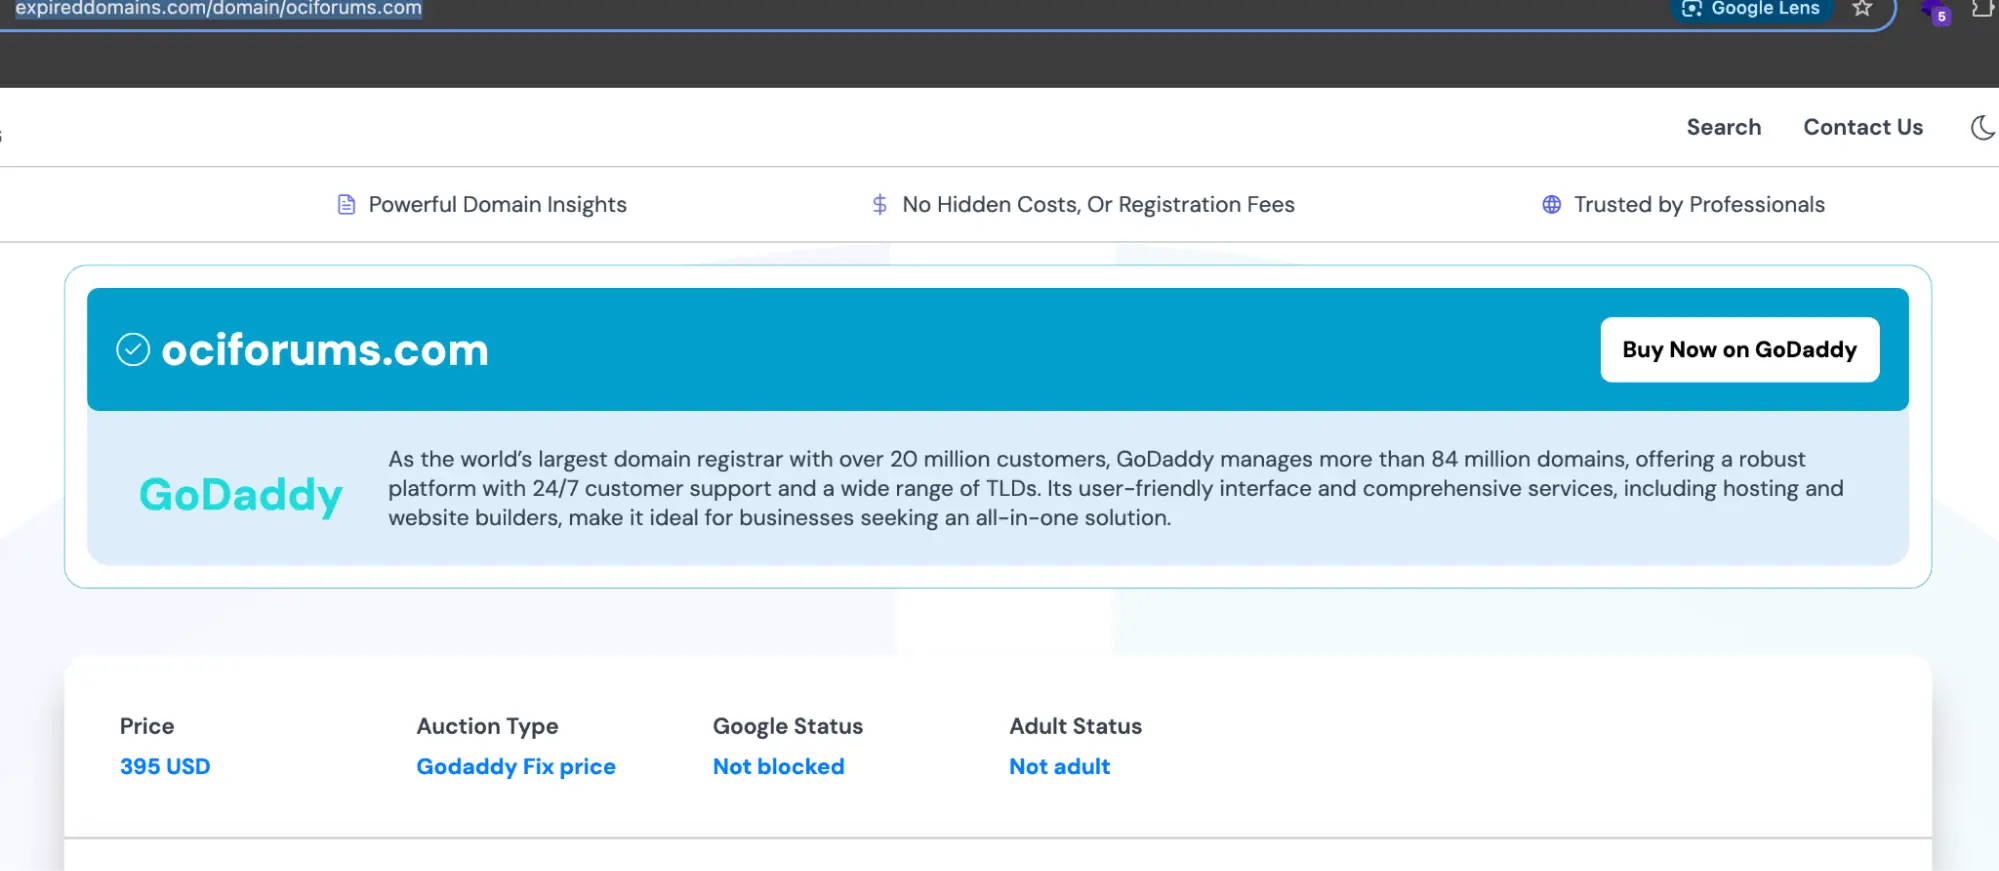This screenshot has width=1999, height=871.
Task: Click the ociforums.com domain heading
Action: click(325, 350)
